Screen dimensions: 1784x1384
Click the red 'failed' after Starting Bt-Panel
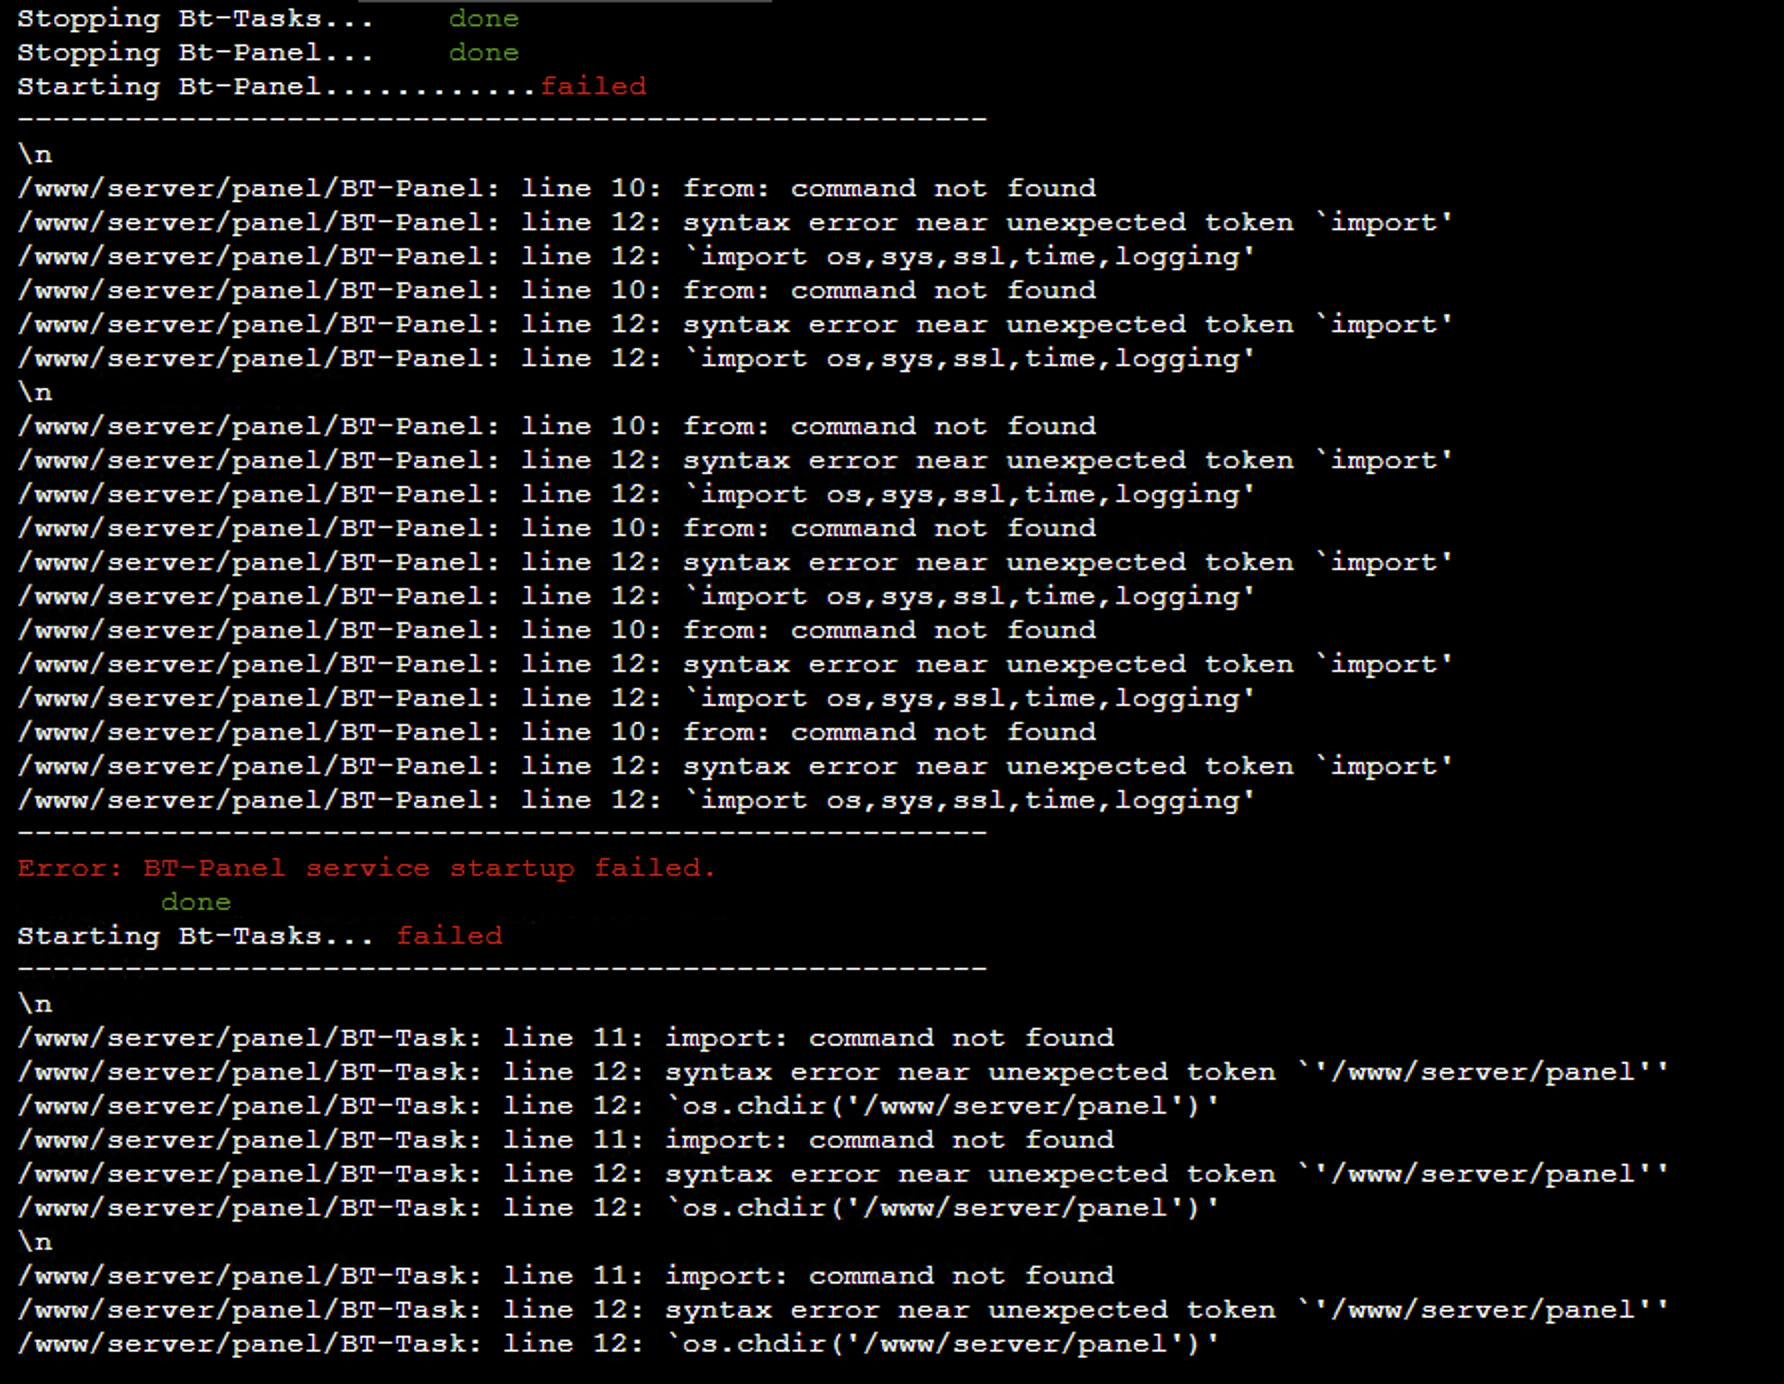click(x=594, y=87)
